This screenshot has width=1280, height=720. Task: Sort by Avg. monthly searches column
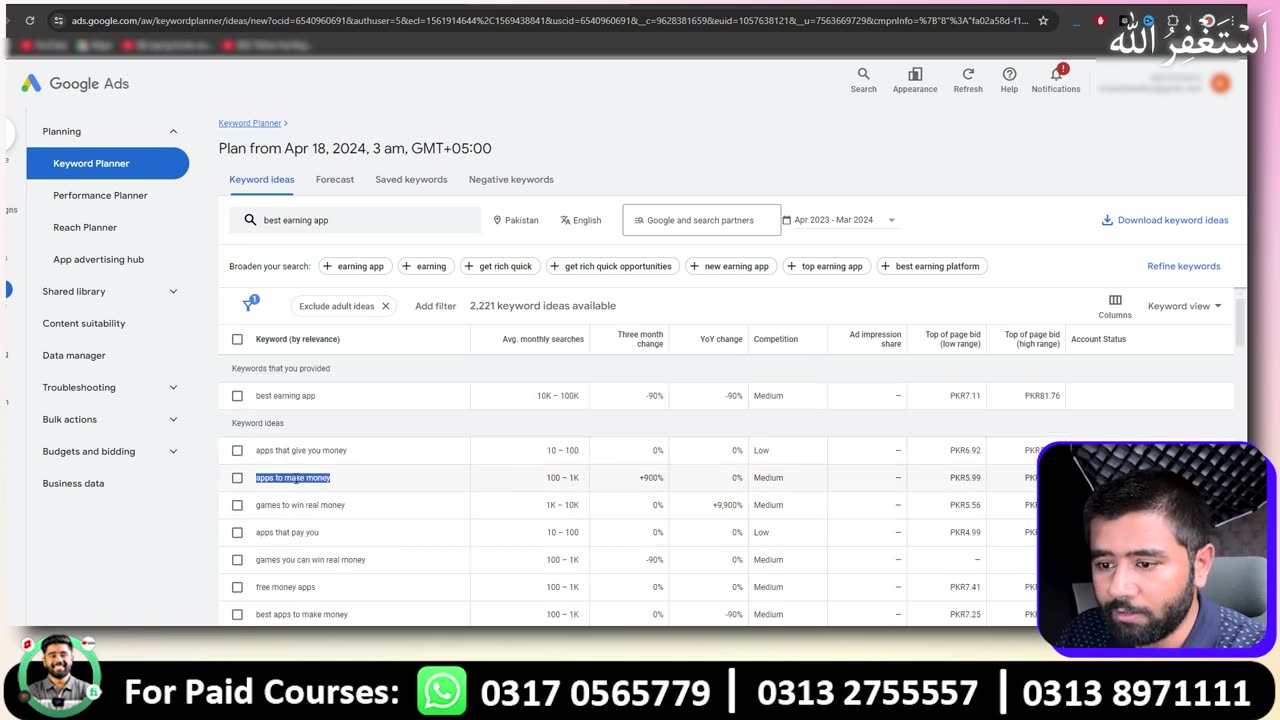coord(543,339)
